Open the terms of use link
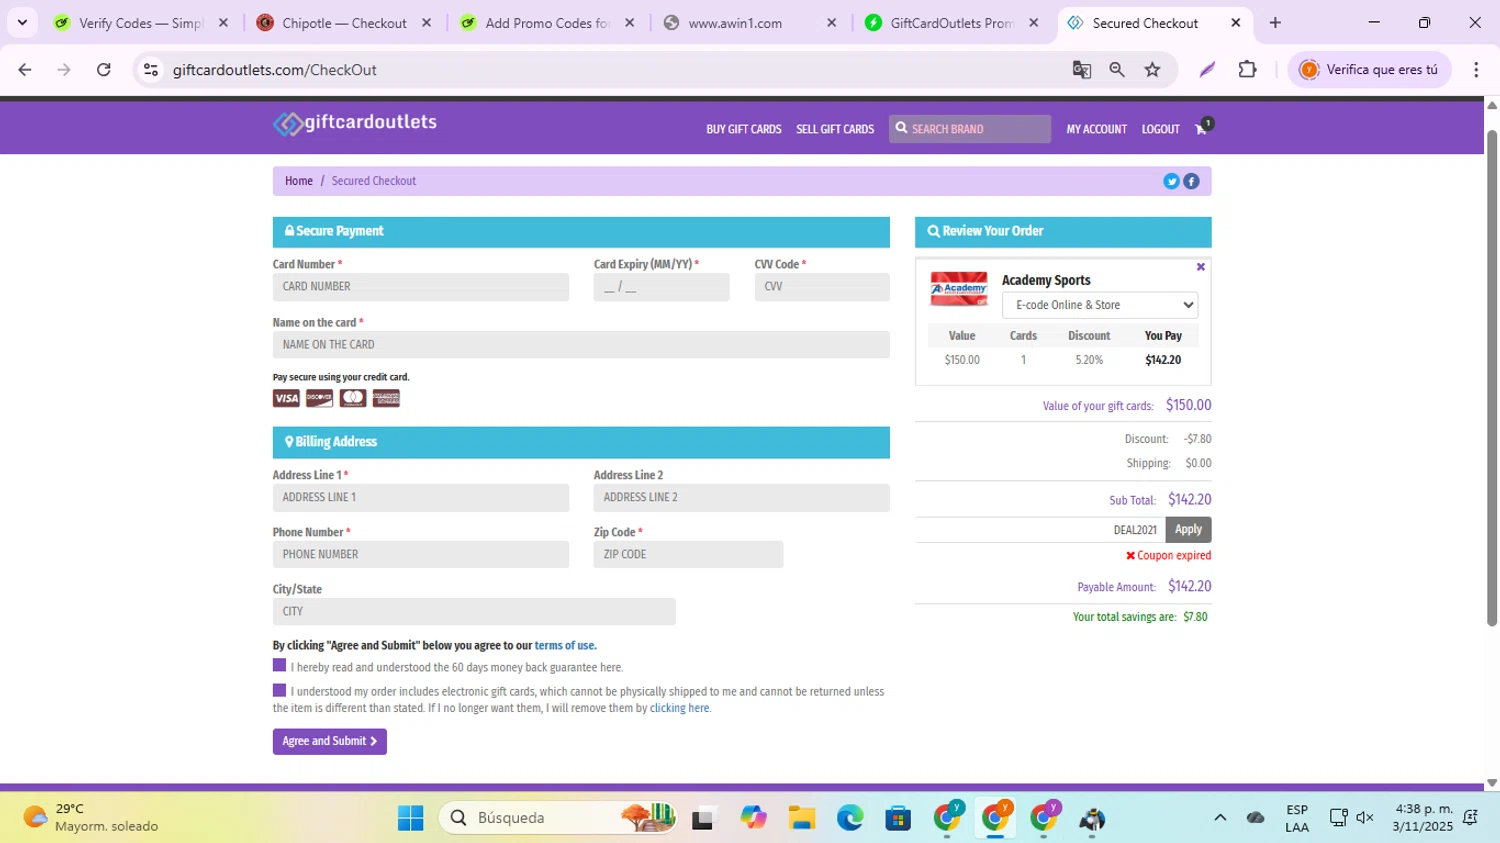 [x=565, y=646]
